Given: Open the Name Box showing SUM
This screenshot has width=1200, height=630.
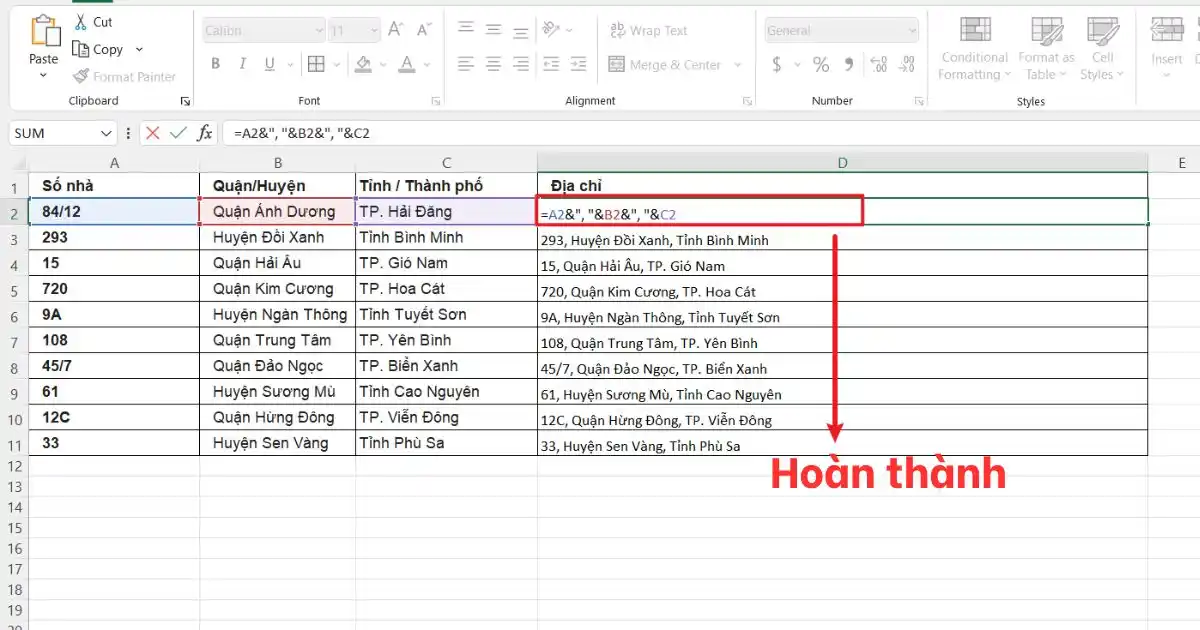Looking at the screenshot, I should [63, 132].
